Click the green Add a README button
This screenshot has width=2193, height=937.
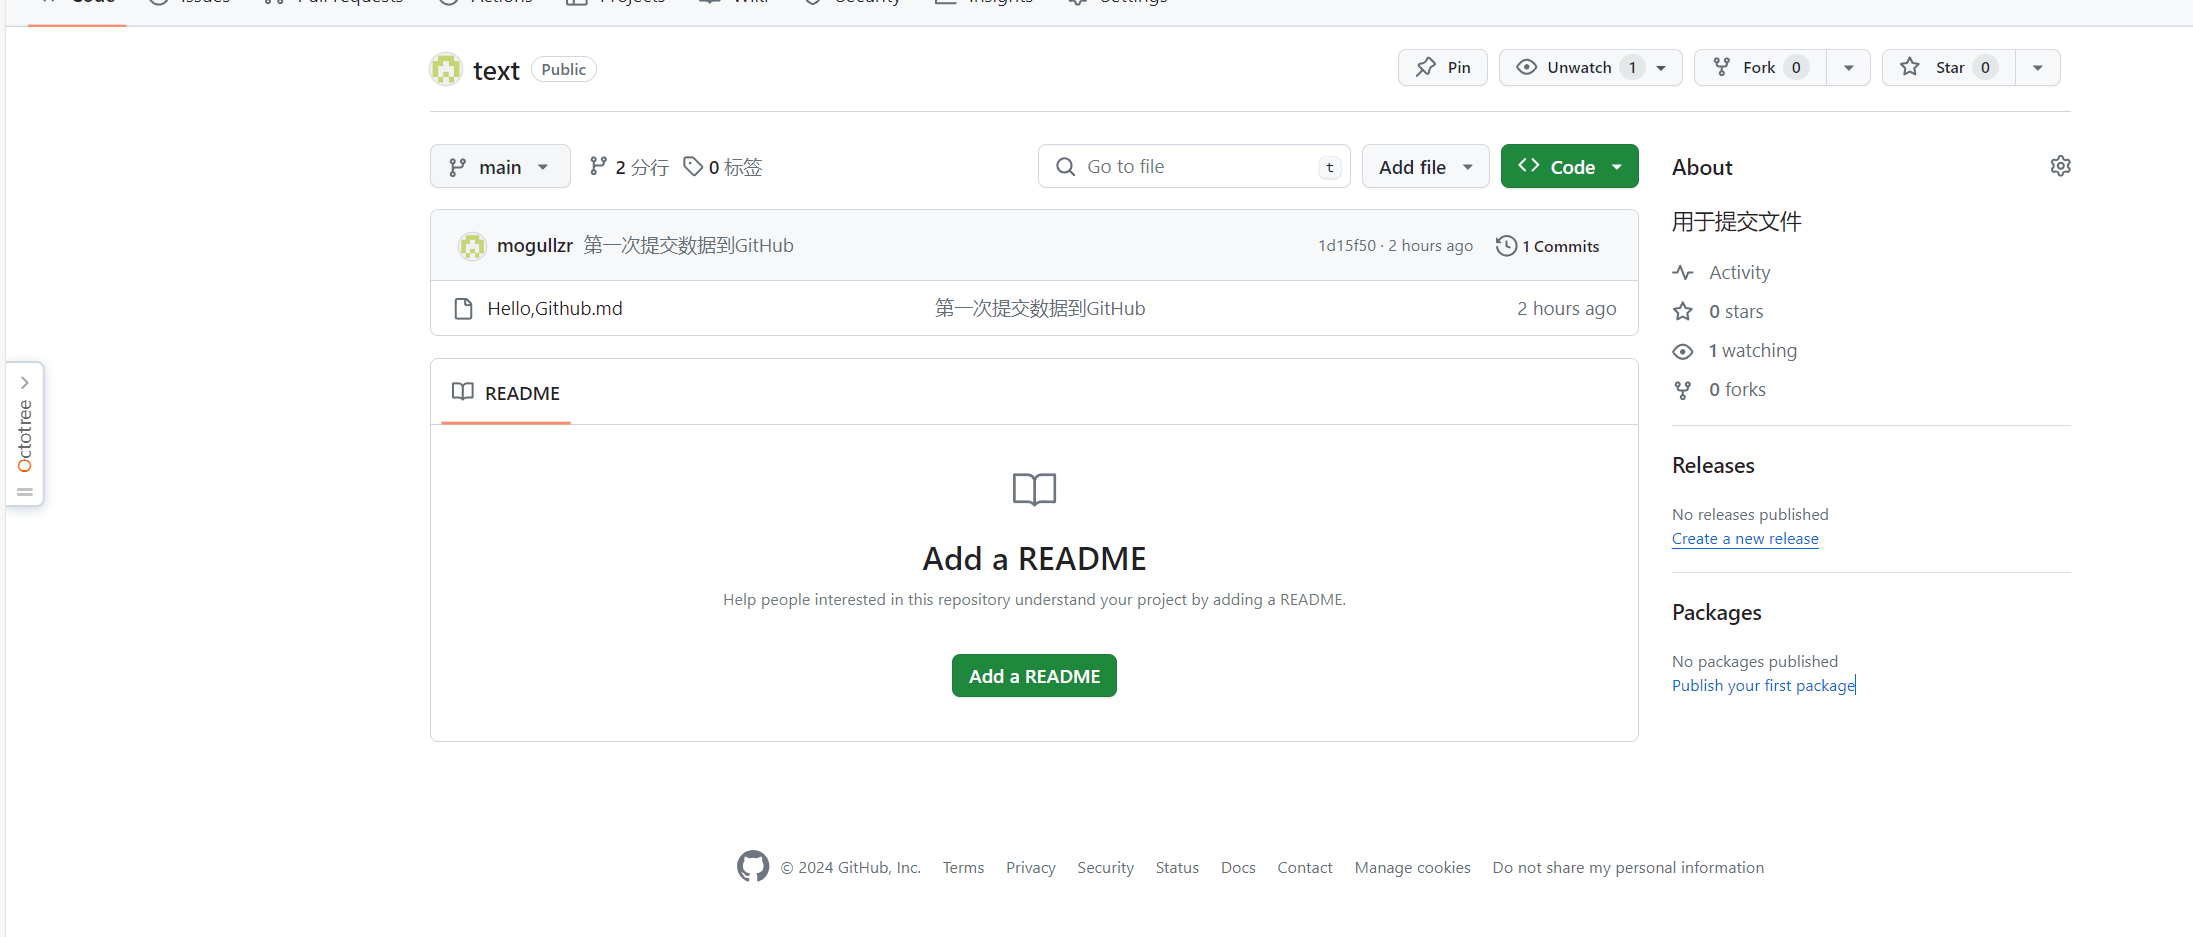pyautogui.click(x=1034, y=676)
